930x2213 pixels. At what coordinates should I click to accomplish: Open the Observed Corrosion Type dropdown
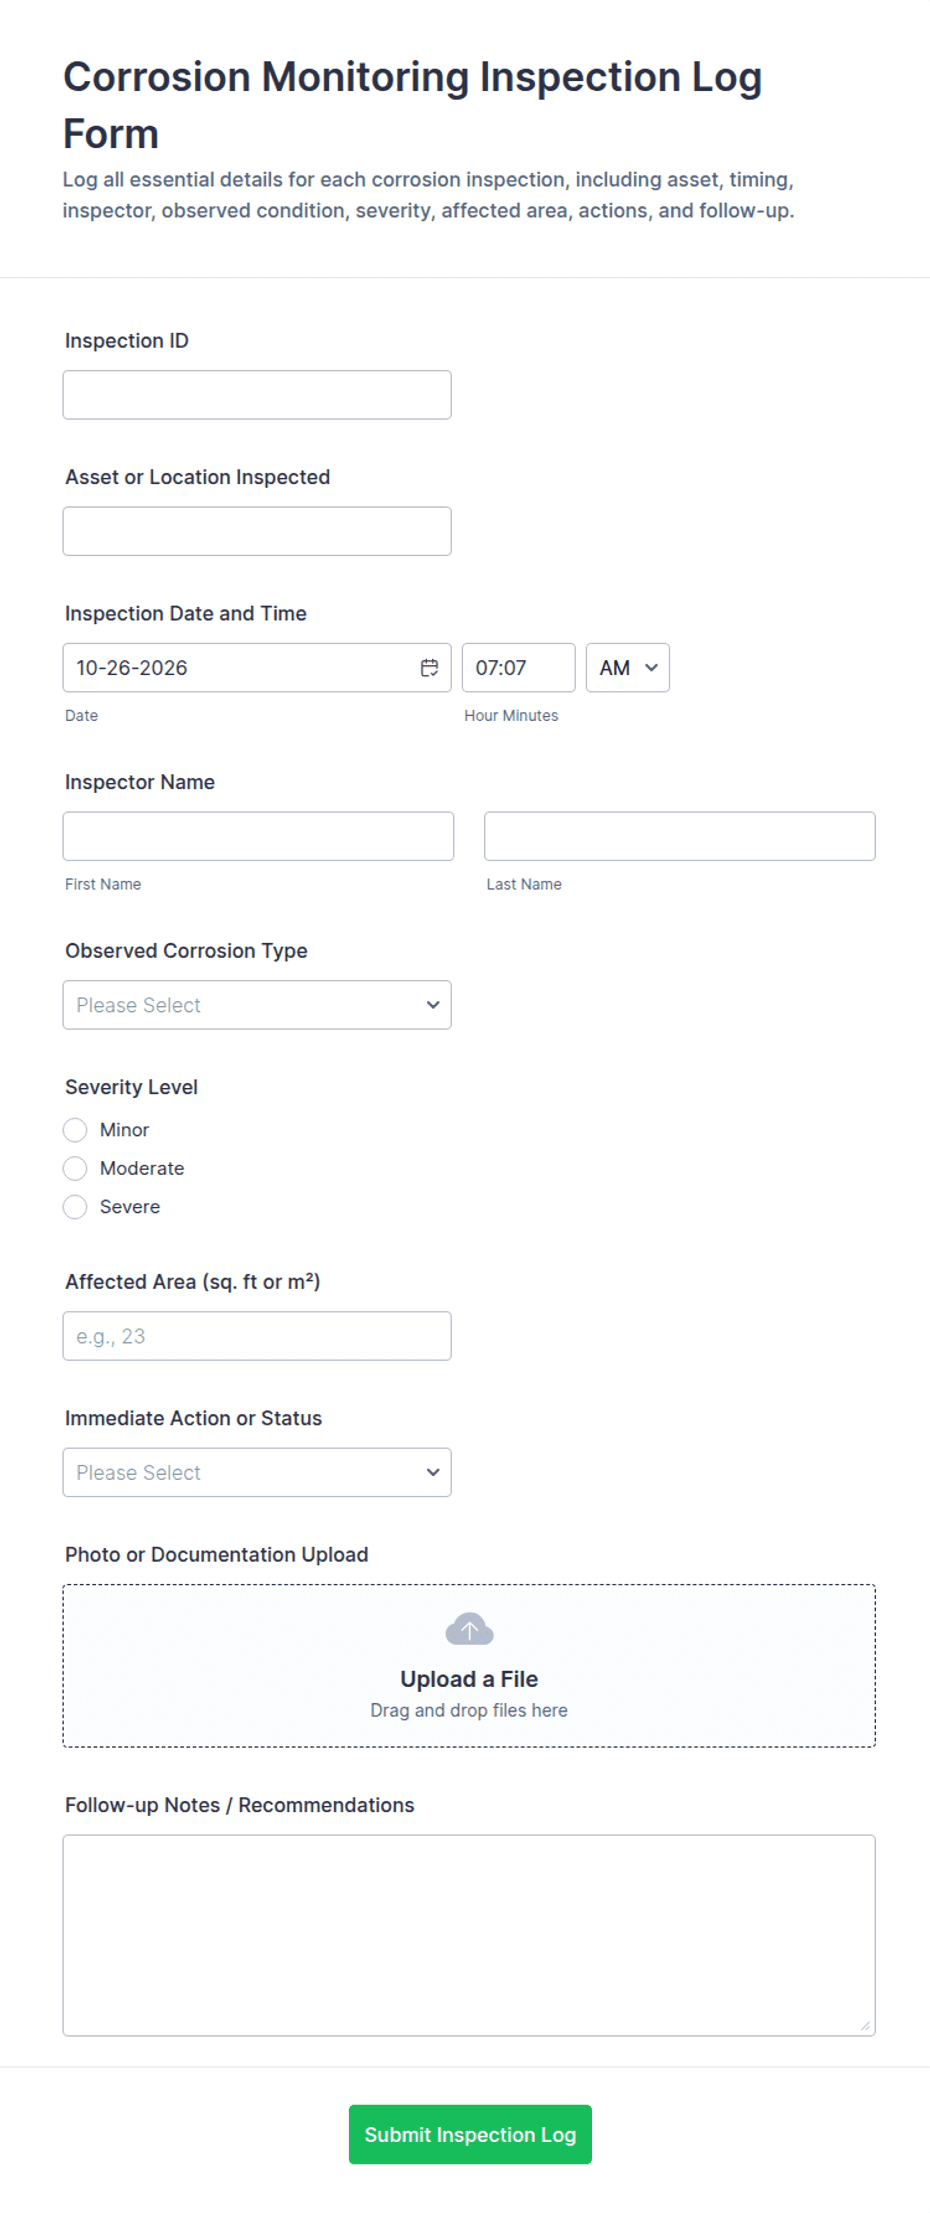click(257, 1005)
